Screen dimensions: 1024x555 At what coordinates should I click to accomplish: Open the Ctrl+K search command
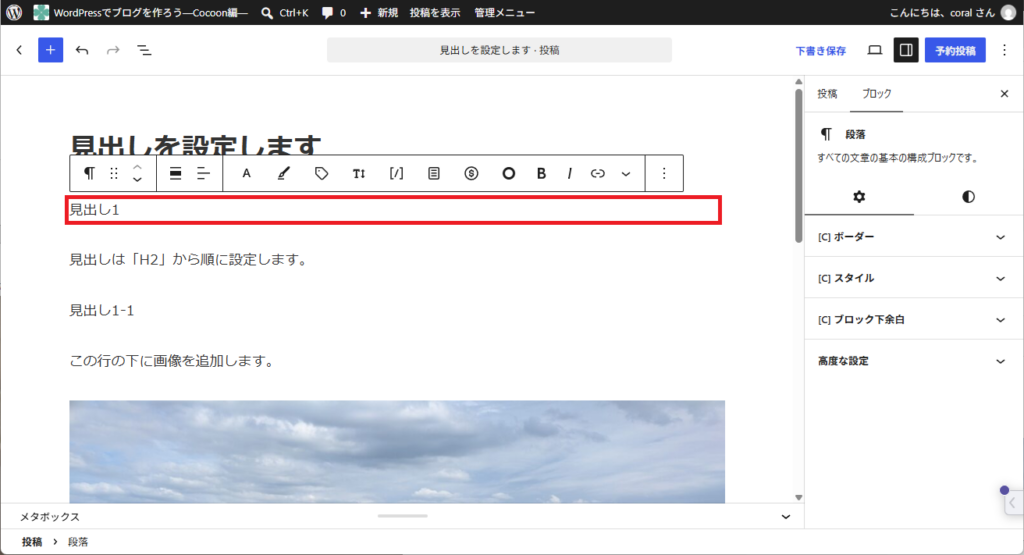(285, 12)
